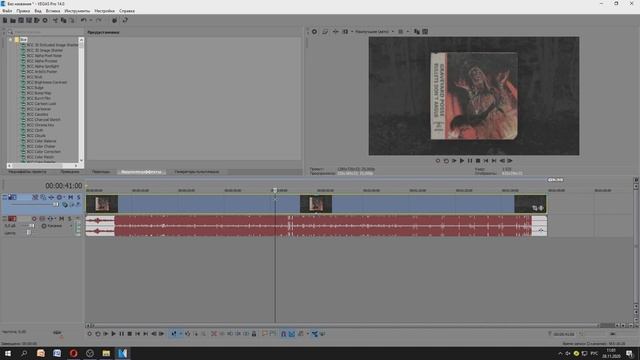This screenshot has width=640, height=360.
Task: Open the edit tool dropdown arrow
Action: [180, 334]
